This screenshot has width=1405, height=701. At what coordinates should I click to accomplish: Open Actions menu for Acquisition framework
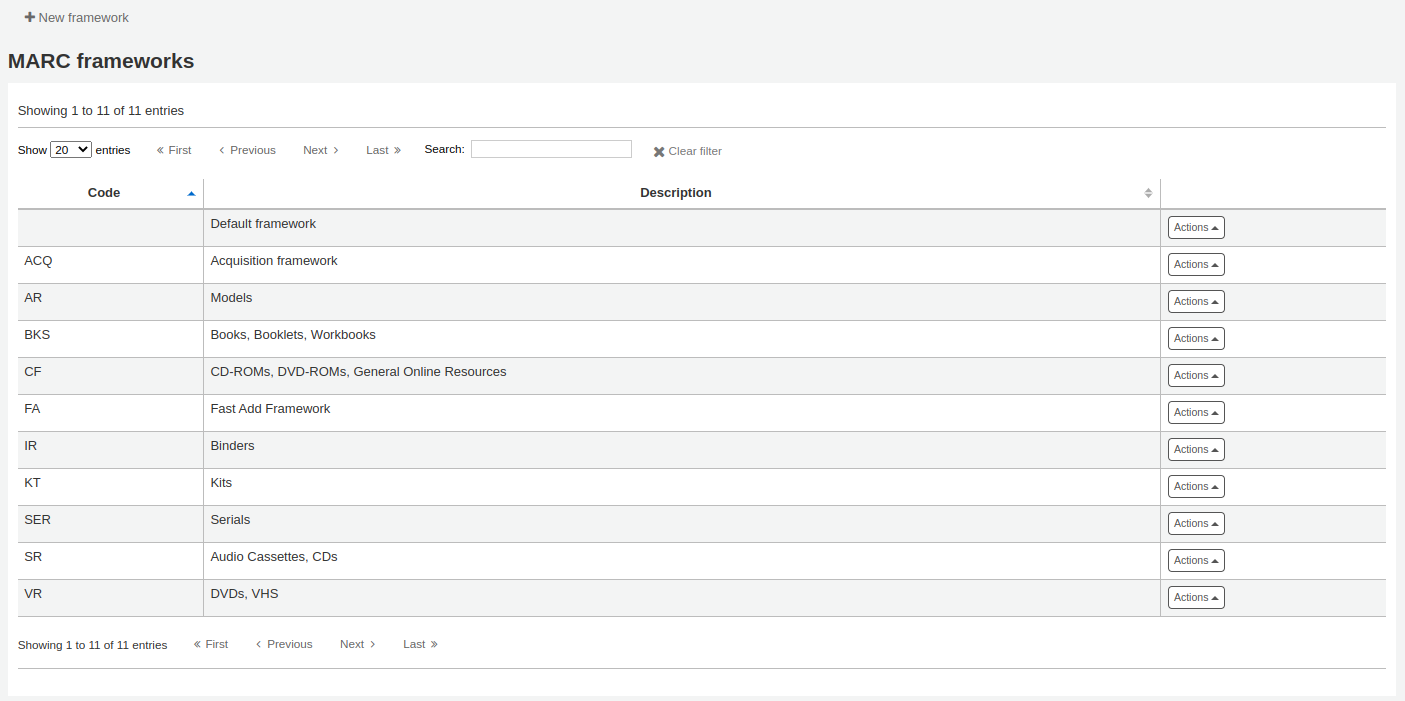coord(1196,265)
